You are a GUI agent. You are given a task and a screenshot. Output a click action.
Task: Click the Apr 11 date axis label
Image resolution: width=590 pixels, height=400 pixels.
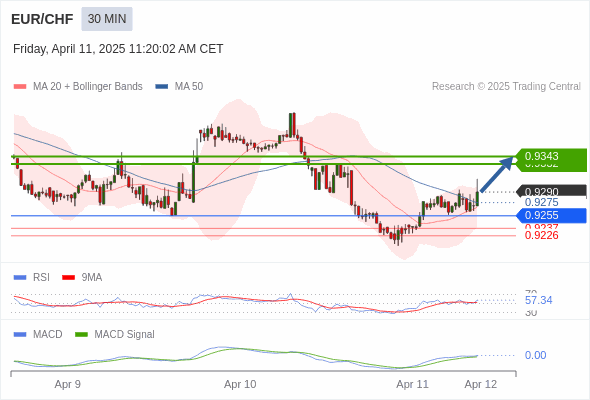412,384
